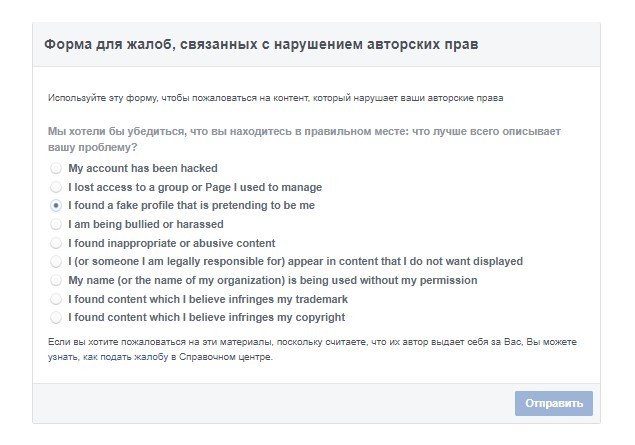Choose radio for name used without permission

tap(55, 280)
